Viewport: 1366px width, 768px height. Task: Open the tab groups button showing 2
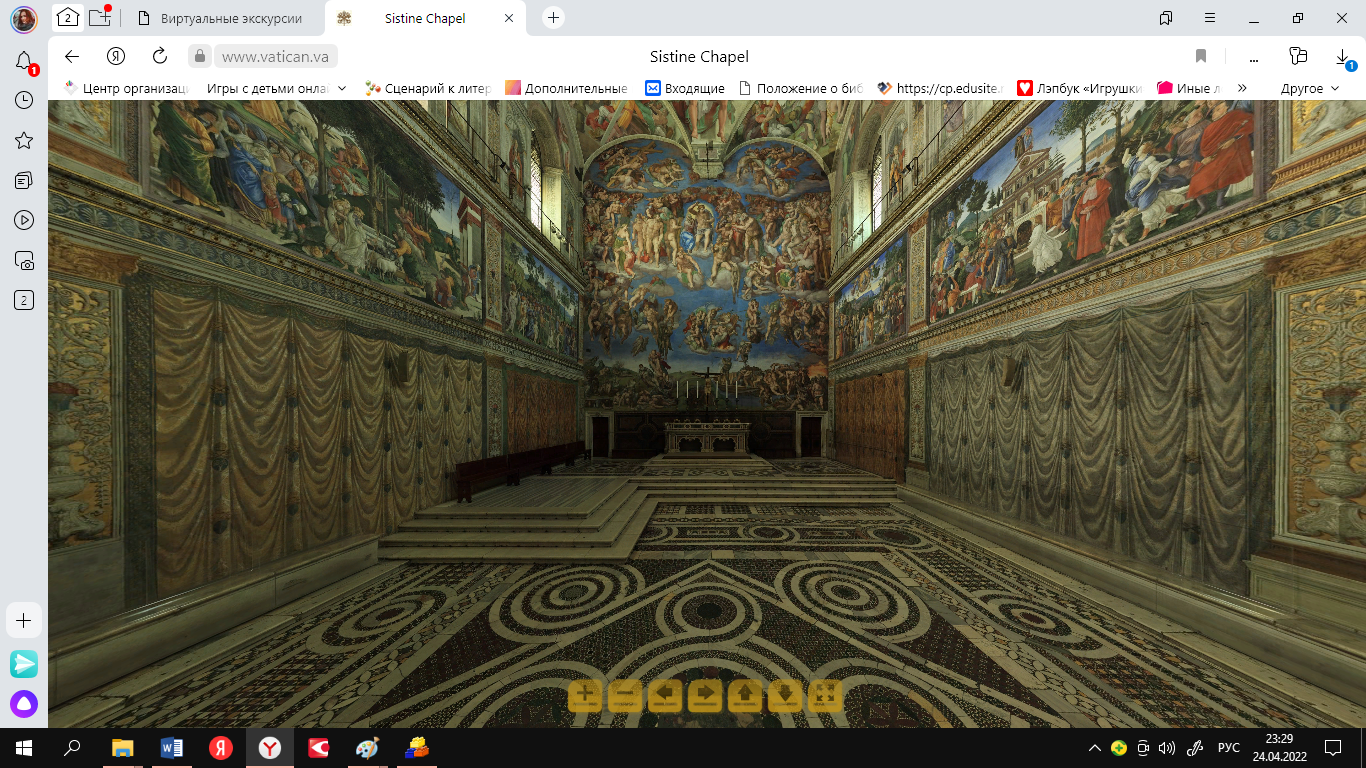pos(67,17)
